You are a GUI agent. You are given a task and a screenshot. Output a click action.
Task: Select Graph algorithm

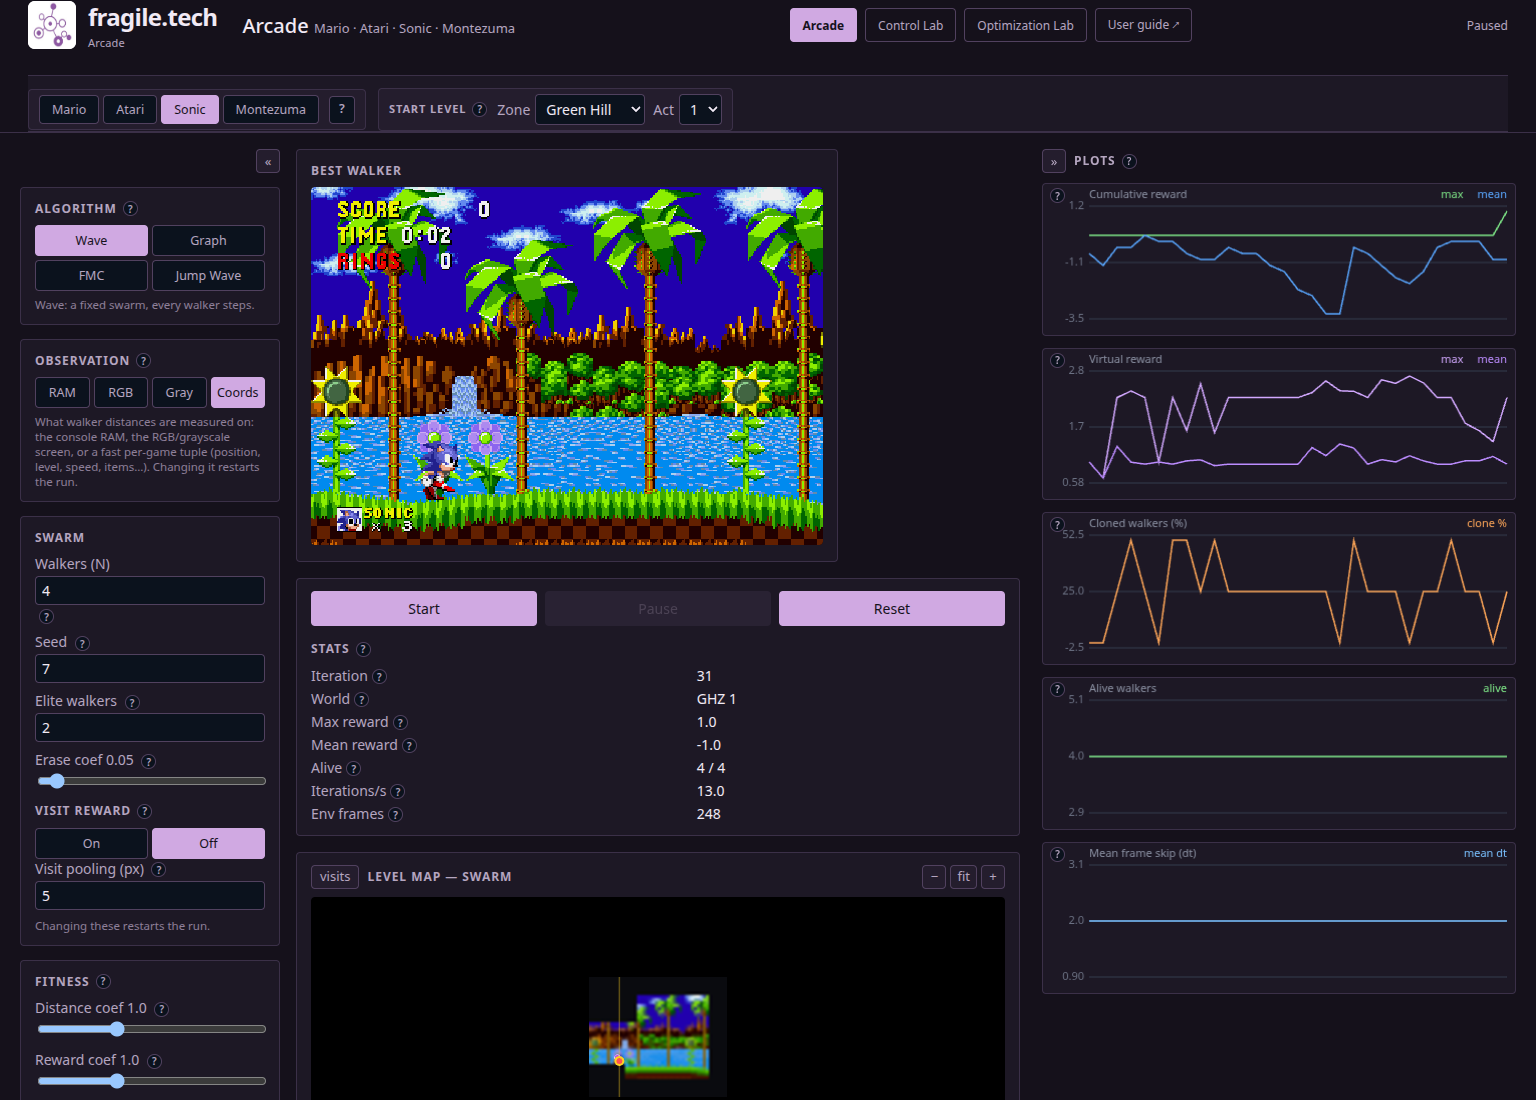pos(208,240)
